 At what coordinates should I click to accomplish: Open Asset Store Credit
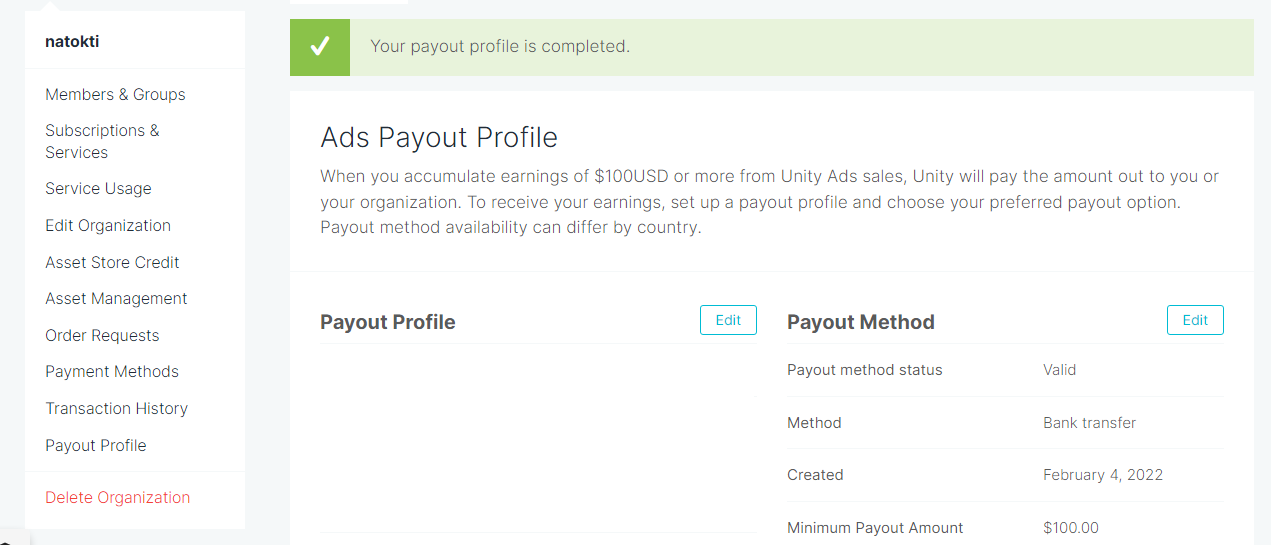(112, 262)
